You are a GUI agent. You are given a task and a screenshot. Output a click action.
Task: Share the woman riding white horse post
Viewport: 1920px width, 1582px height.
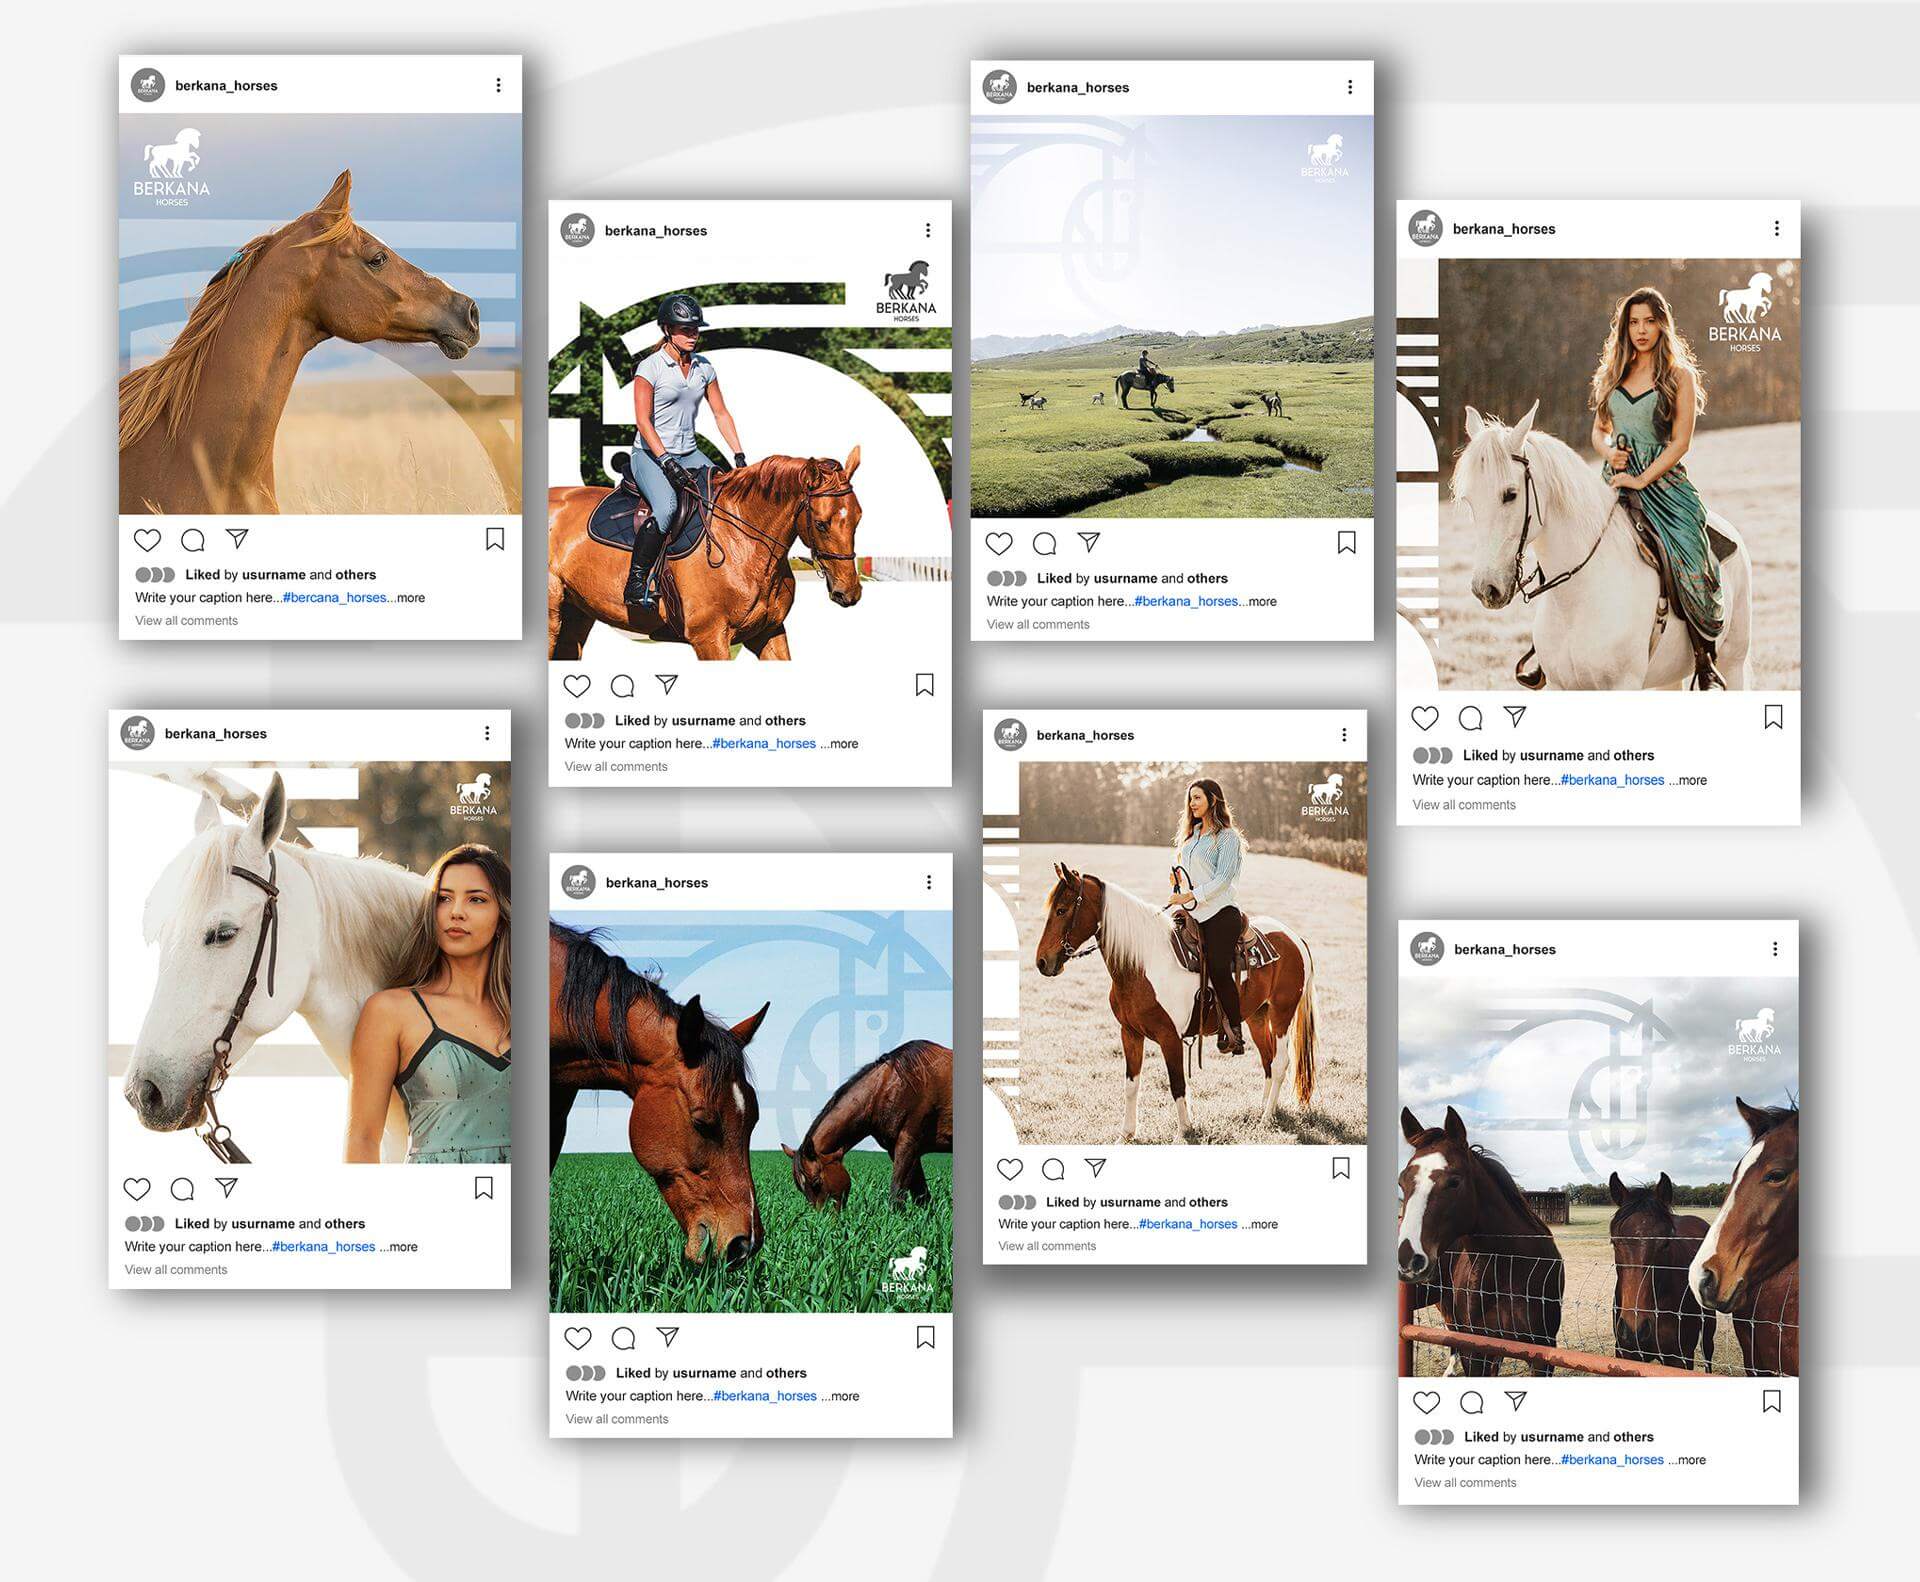point(1515,717)
